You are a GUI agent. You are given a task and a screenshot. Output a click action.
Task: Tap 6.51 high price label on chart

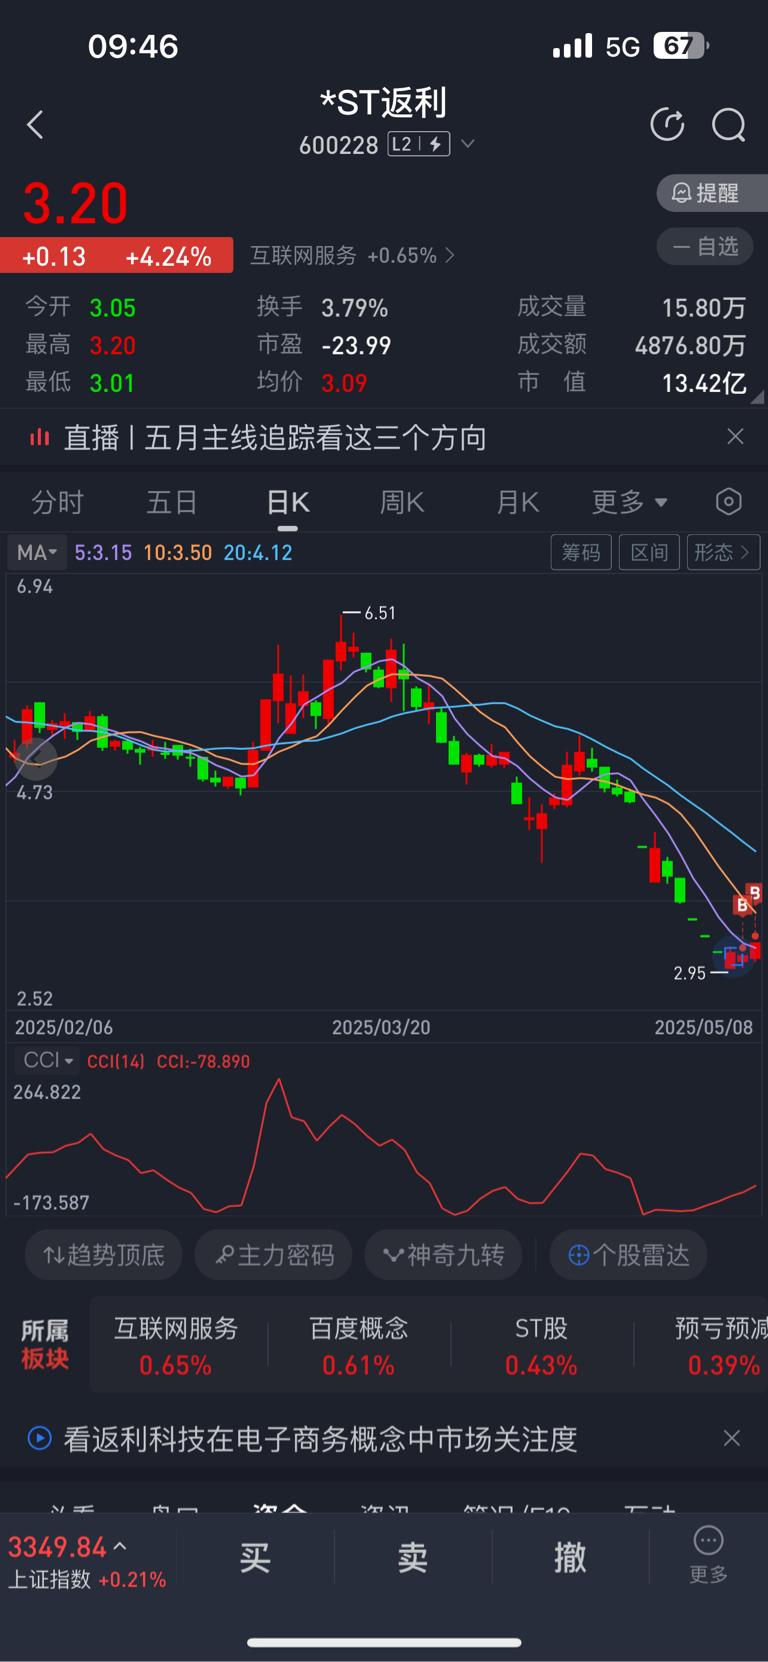click(x=379, y=613)
